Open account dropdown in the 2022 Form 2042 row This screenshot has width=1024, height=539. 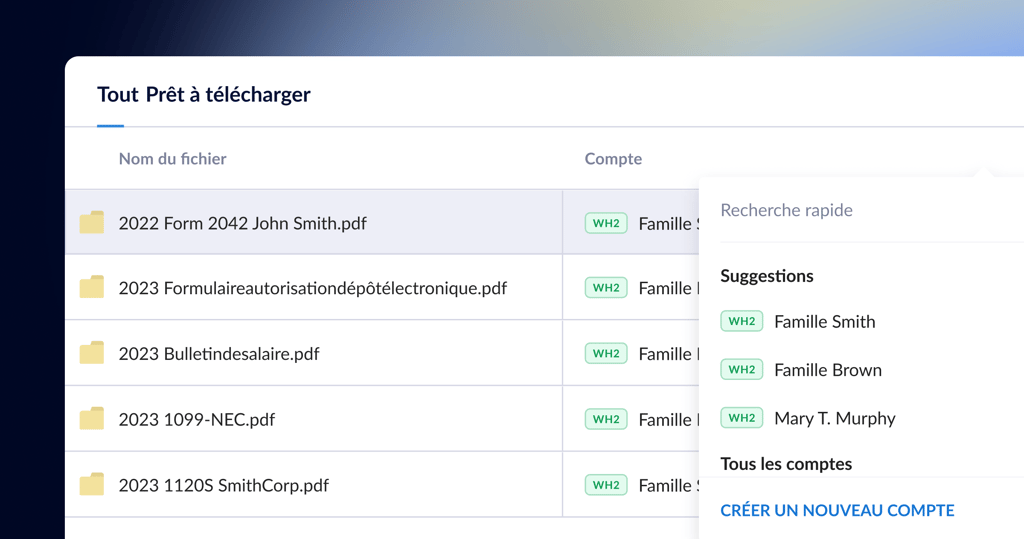640,223
